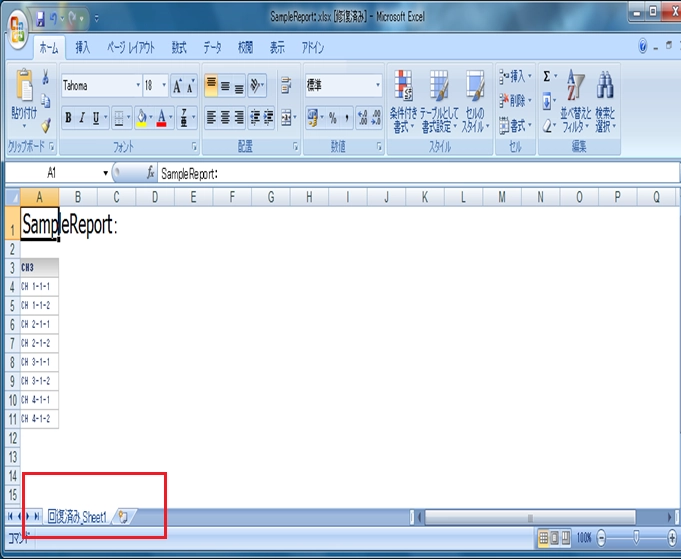The image size is (681, 559).
Task: Increase font size with large A
Action: [177, 86]
